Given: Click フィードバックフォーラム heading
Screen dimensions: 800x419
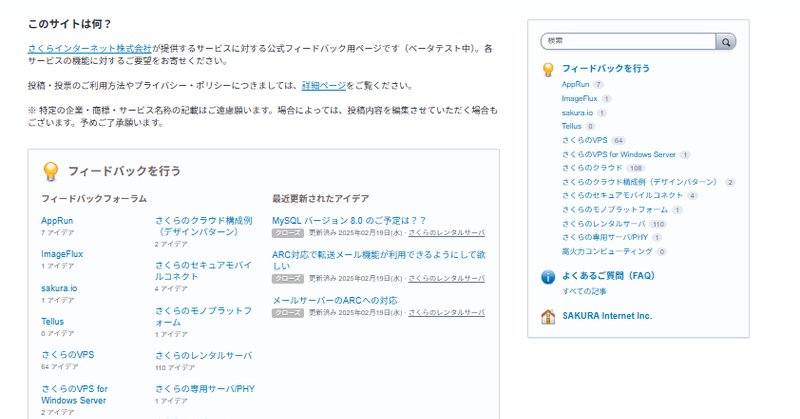Looking at the screenshot, I should (x=94, y=199).
